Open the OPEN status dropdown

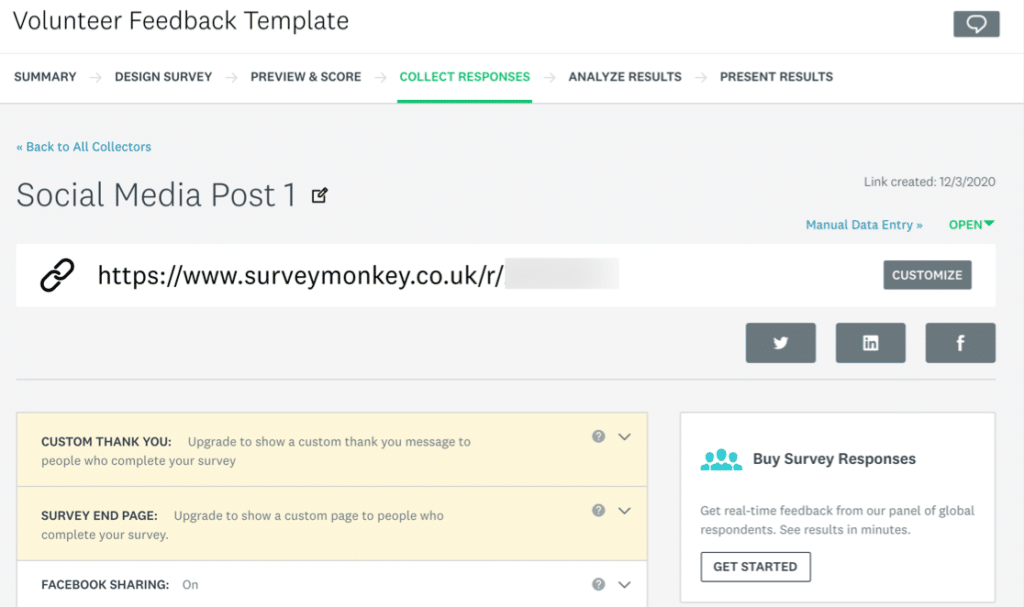point(991,224)
